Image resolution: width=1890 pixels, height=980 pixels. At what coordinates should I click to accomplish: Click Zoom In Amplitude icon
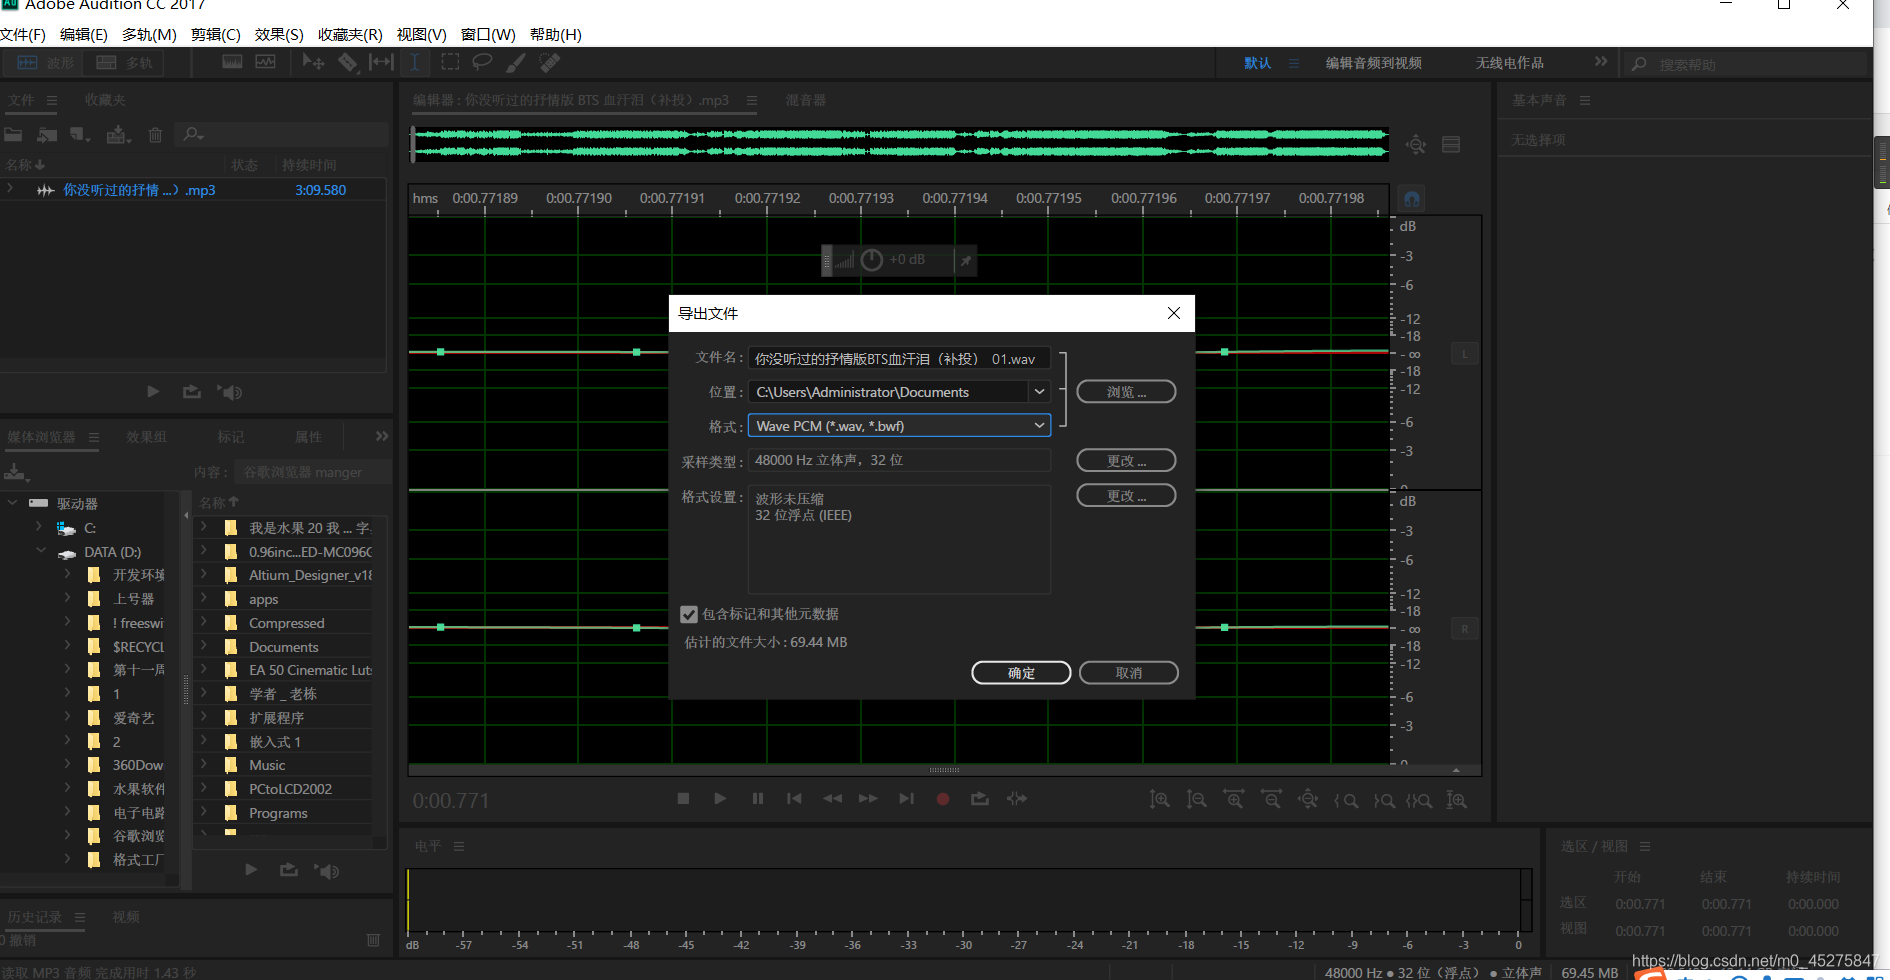pos(1159,799)
